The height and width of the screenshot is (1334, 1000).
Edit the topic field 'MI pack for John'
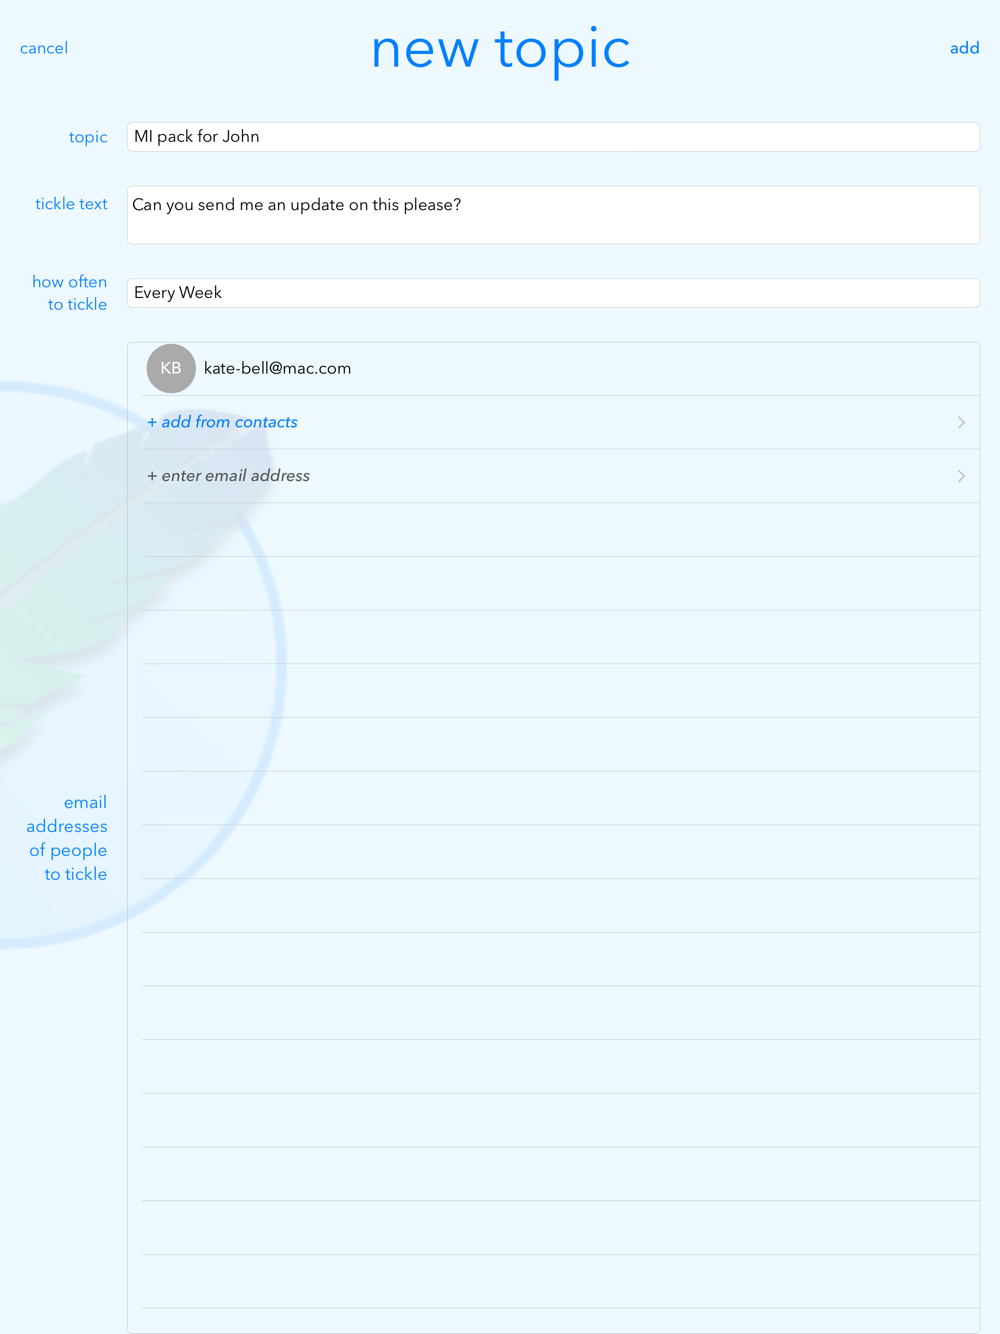point(553,137)
